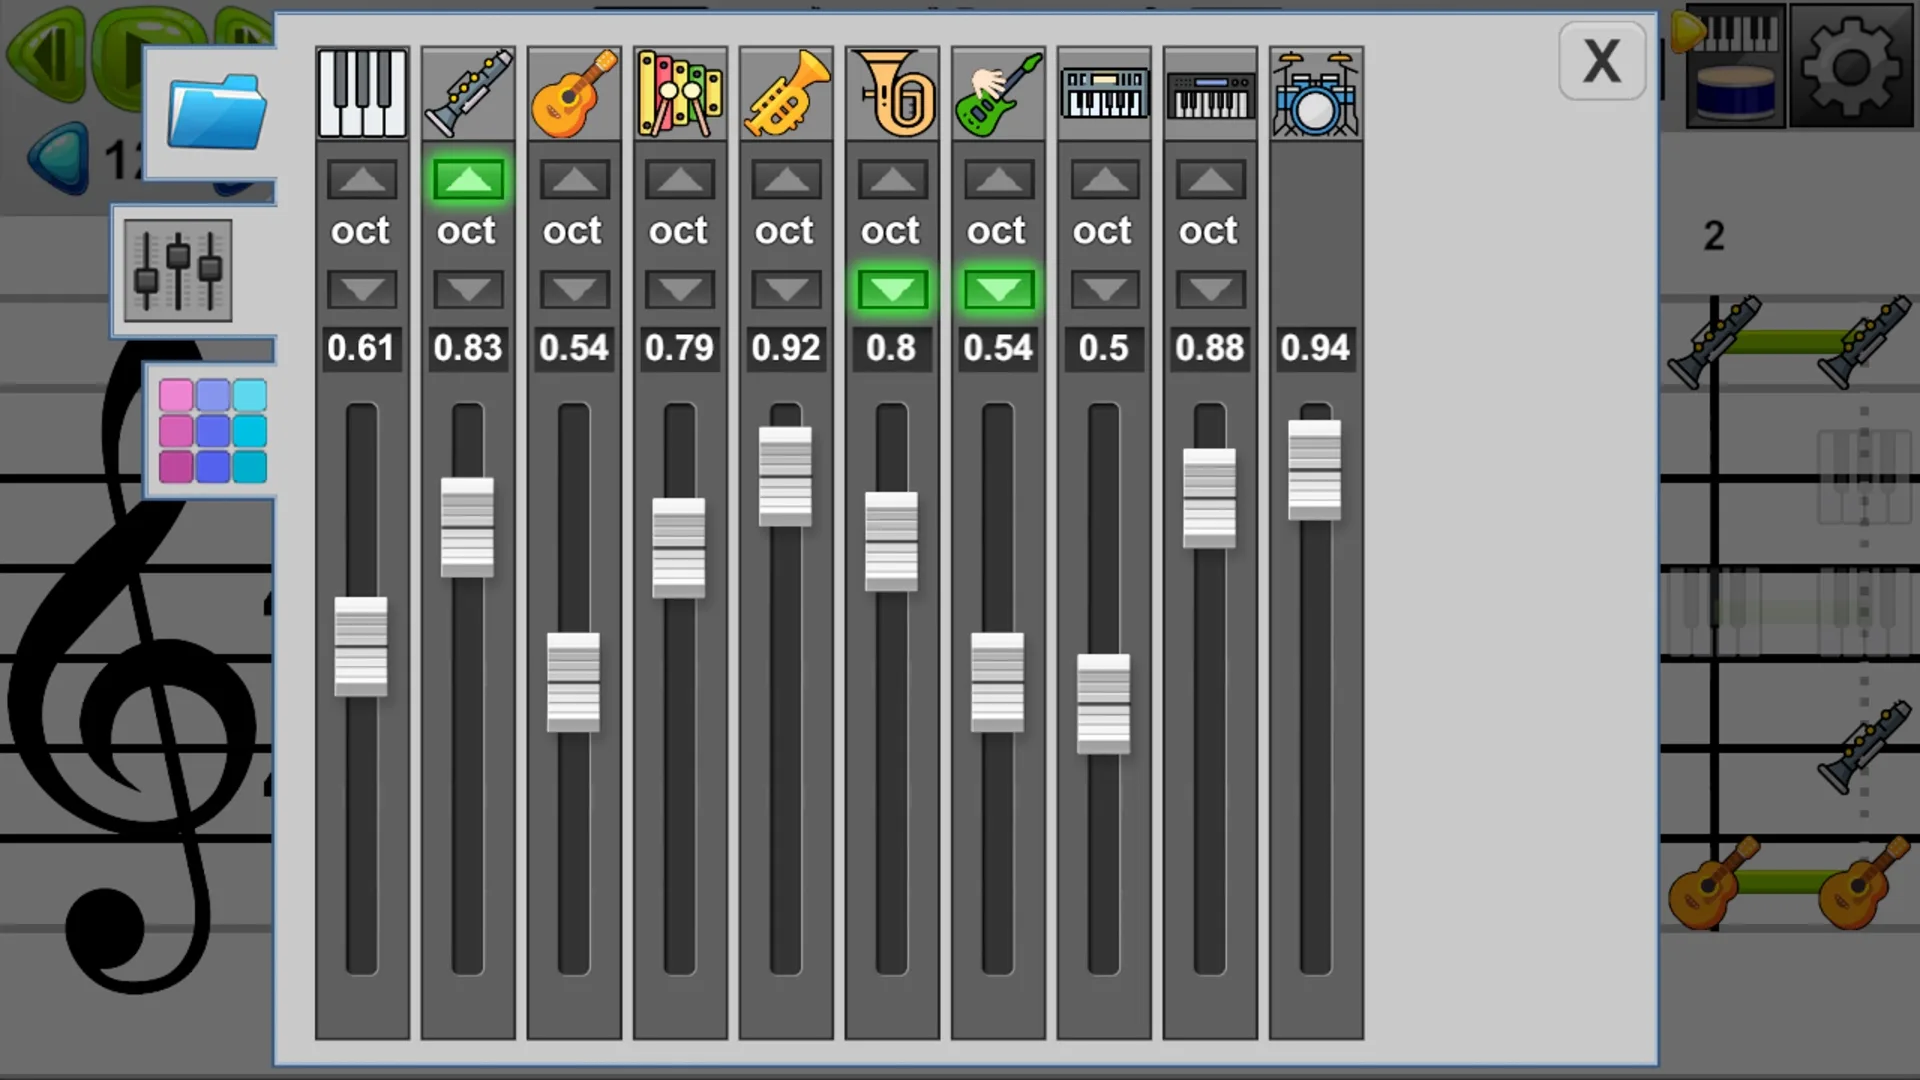Select the tuba instrument icon
The image size is (1920, 1080).
891,93
